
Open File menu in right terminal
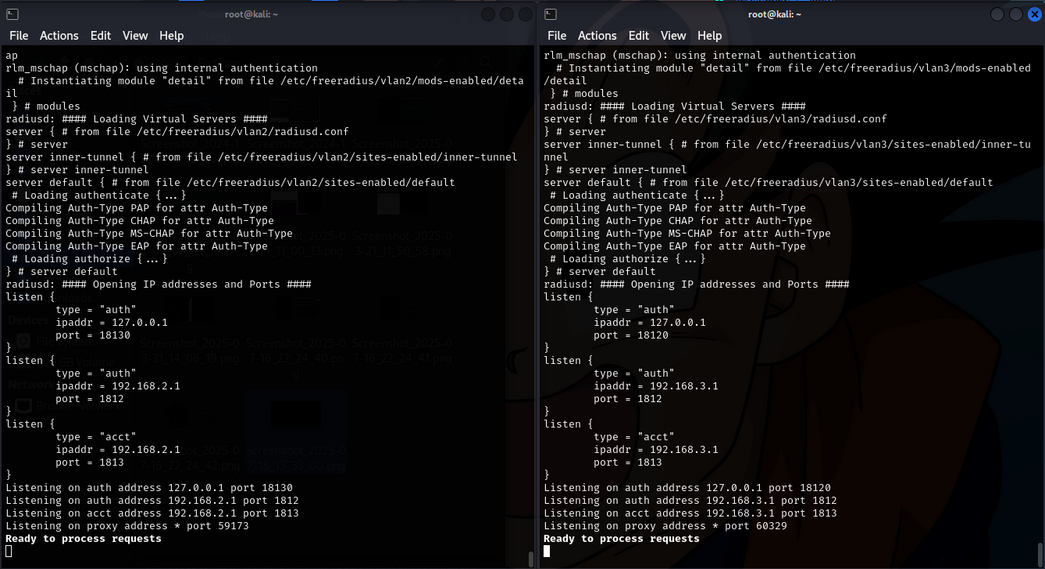[x=557, y=35]
